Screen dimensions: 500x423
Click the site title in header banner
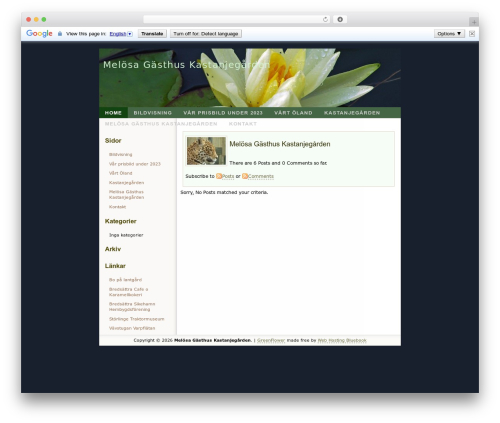(186, 65)
